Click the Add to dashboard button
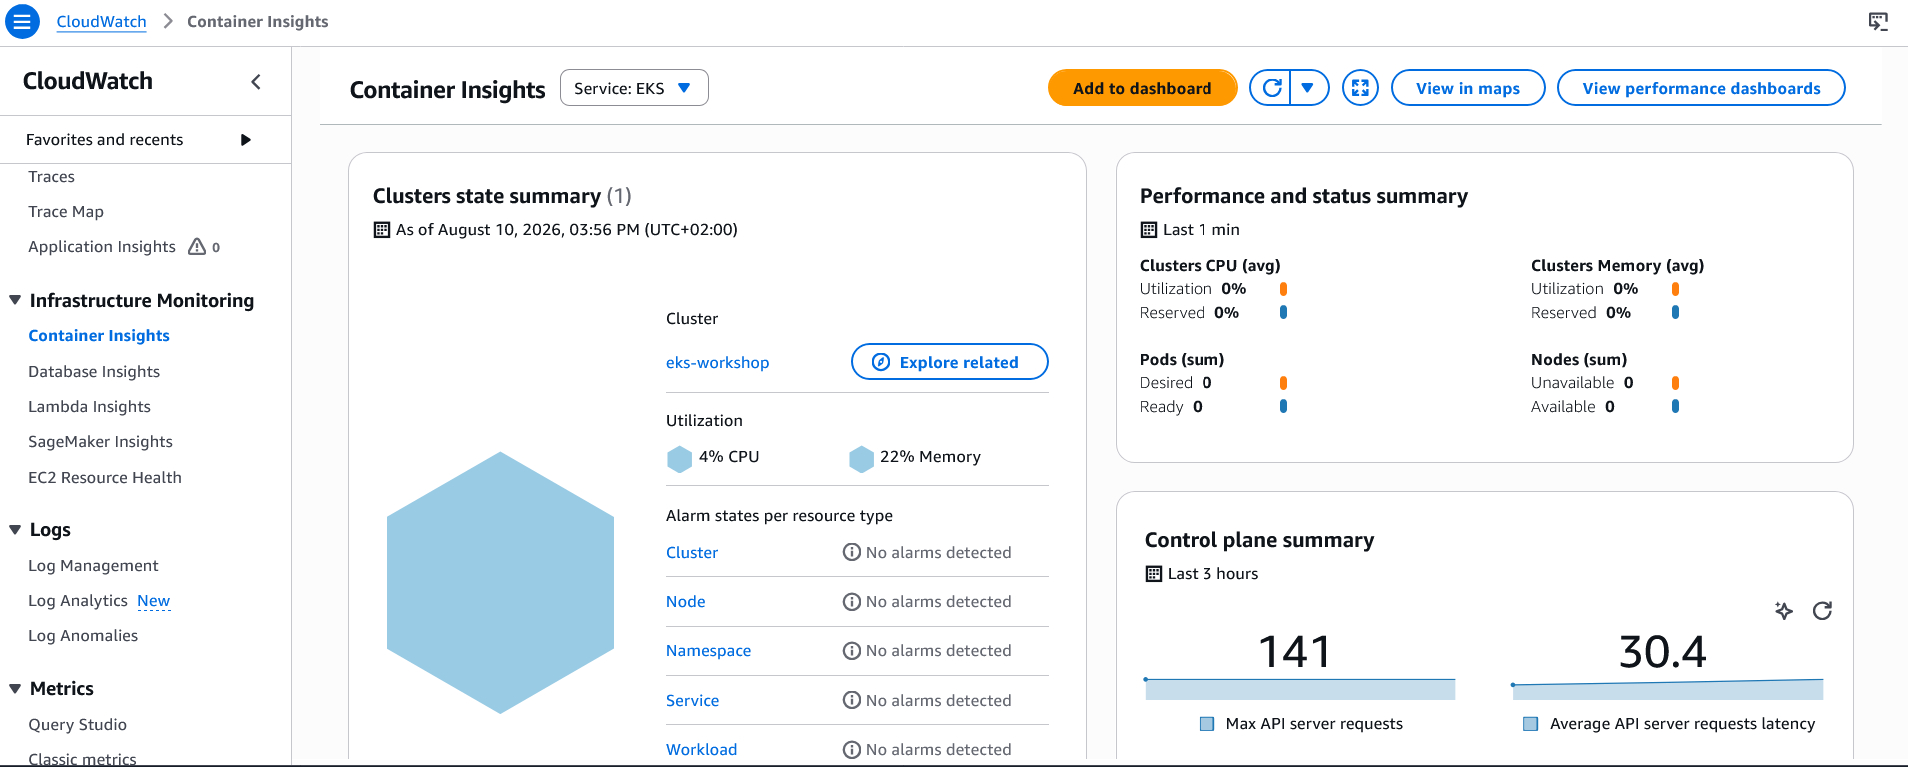Image resolution: width=1909 pixels, height=767 pixels. pos(1142,88)
